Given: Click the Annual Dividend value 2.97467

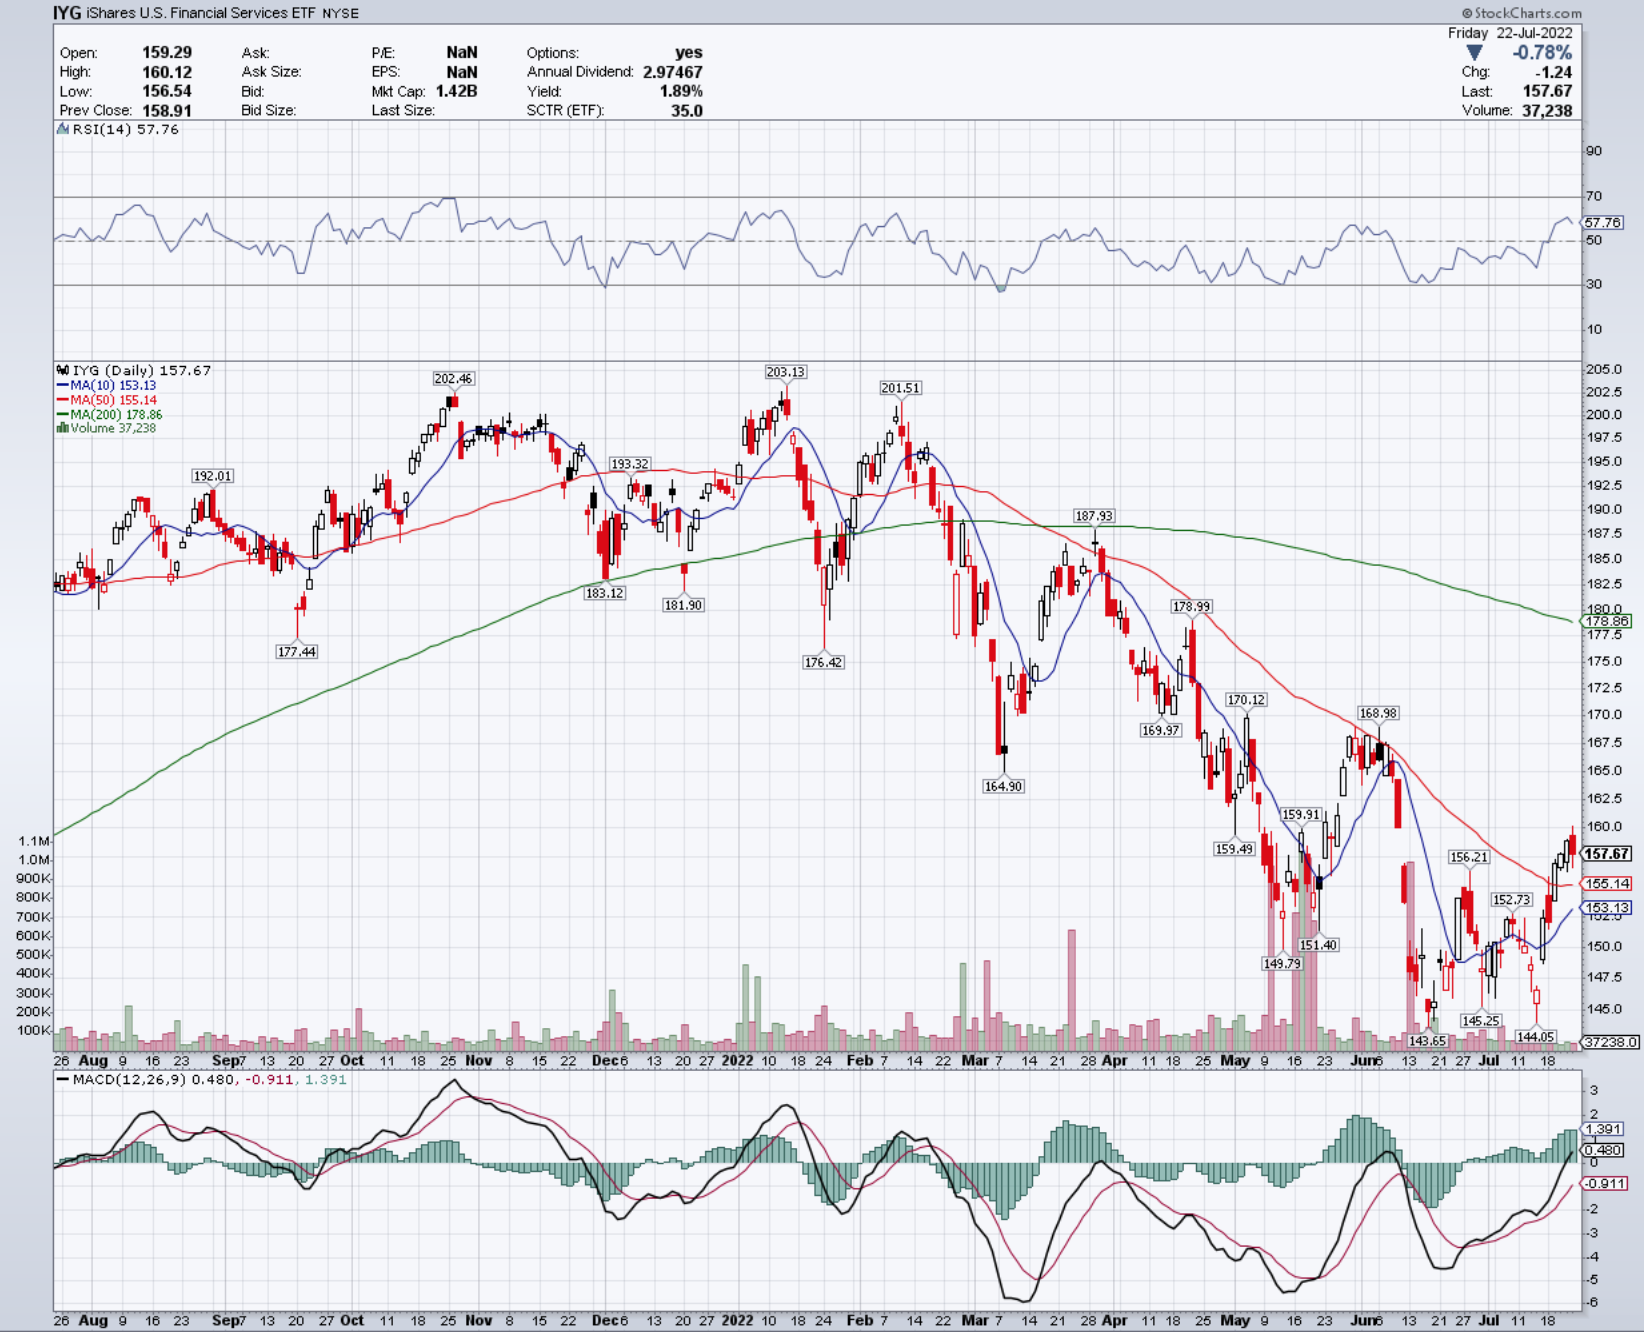Looking at the screenshot, I should 673,72.
